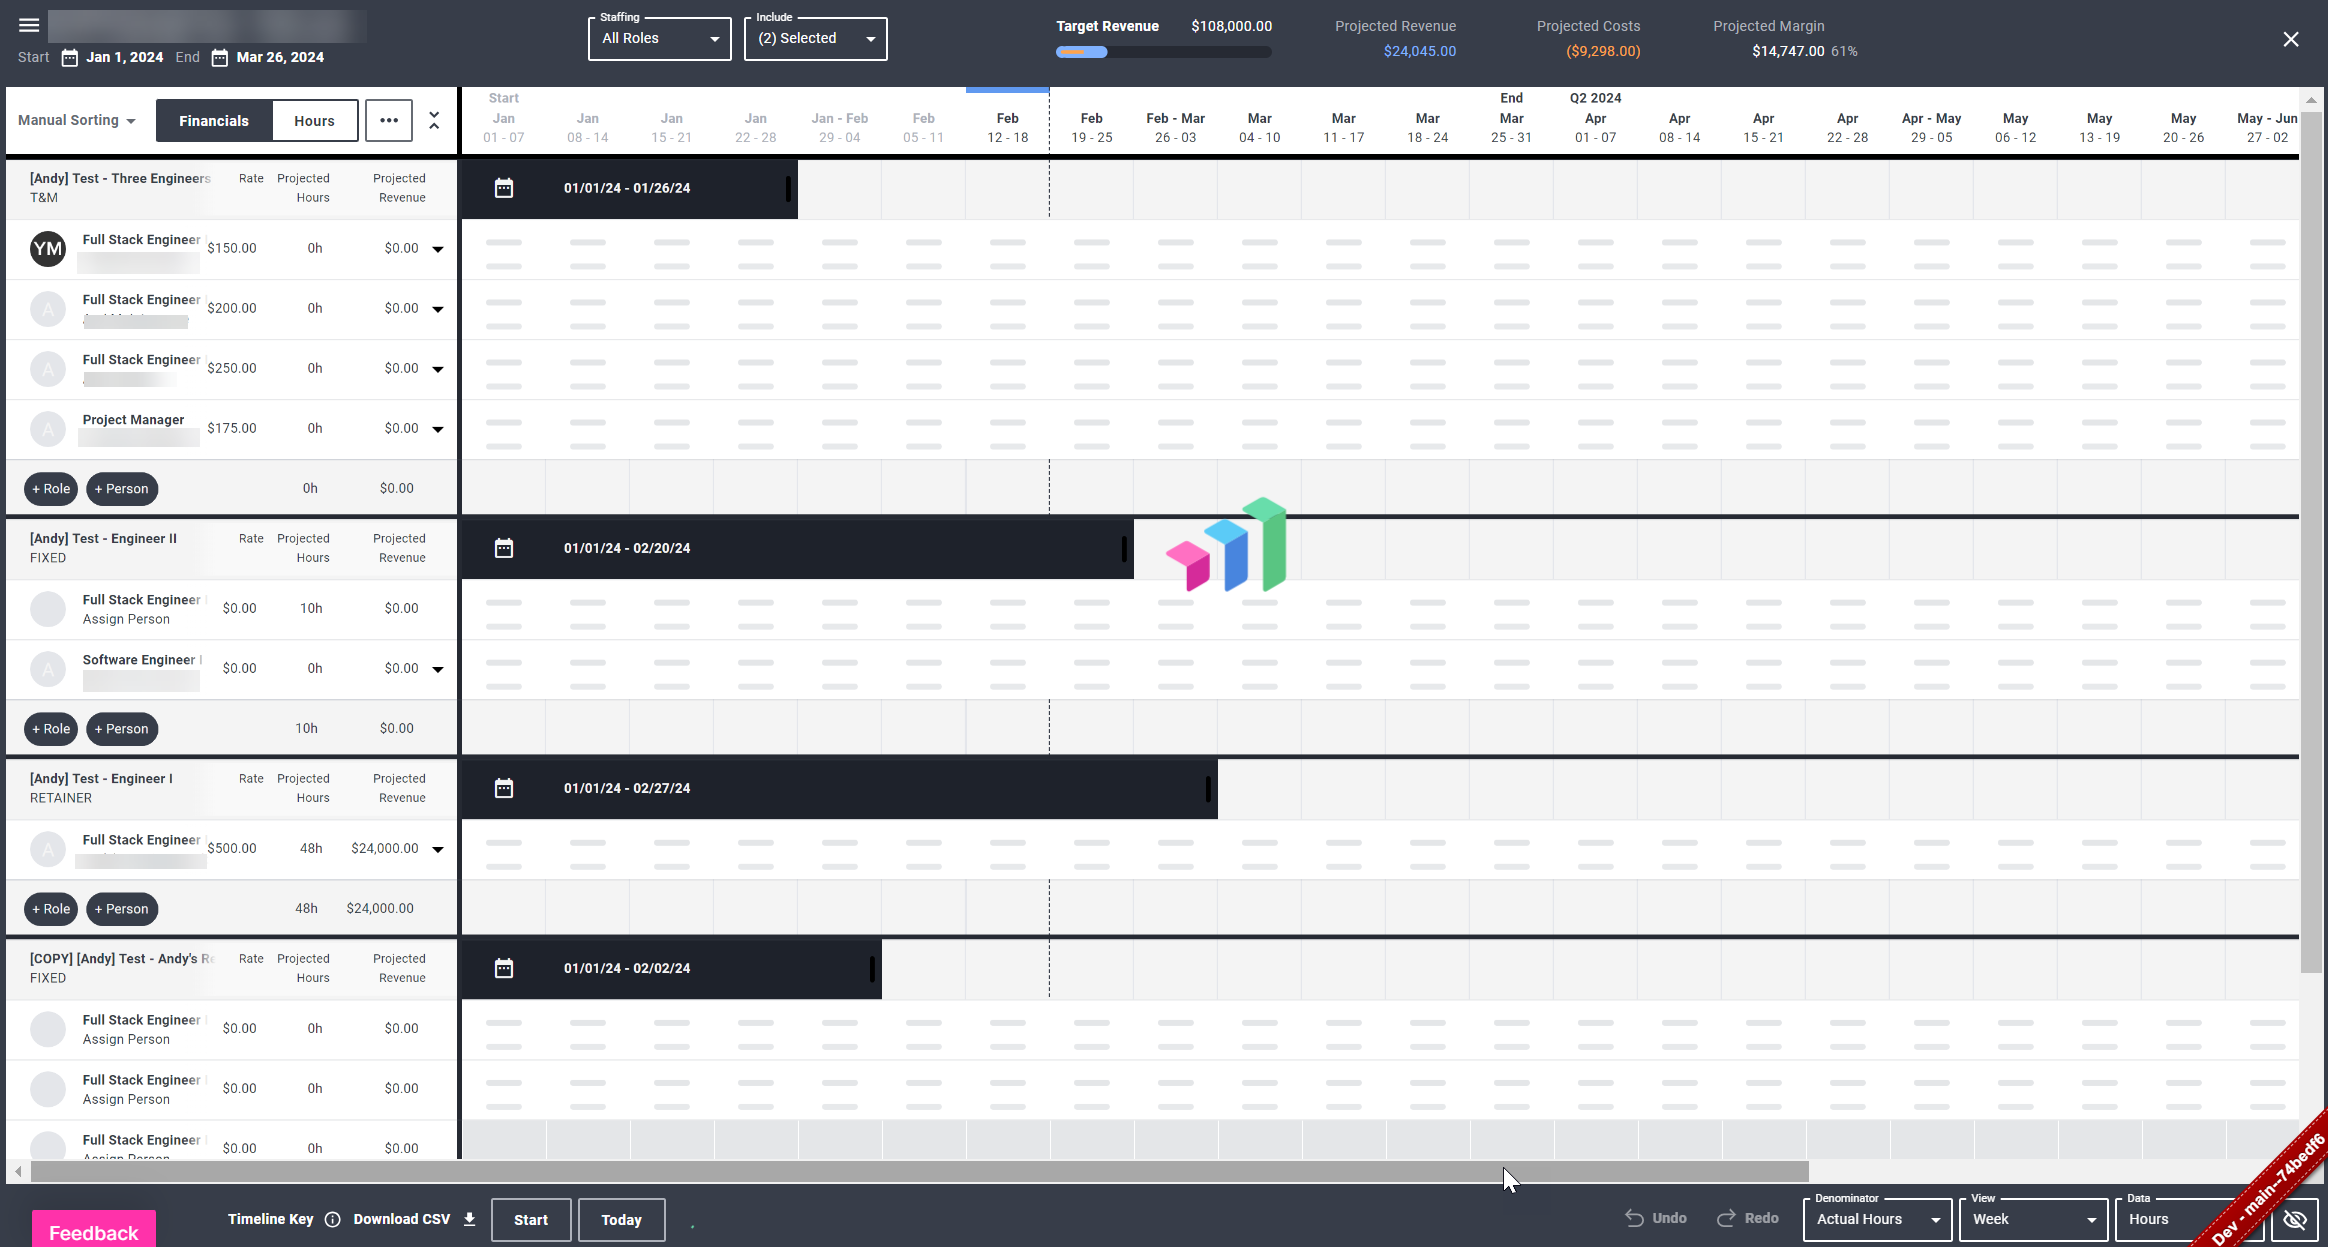This screenshot has height=1247, width=2328.
Task: Show Timeline Key info icon
Action: (333, 1219)
